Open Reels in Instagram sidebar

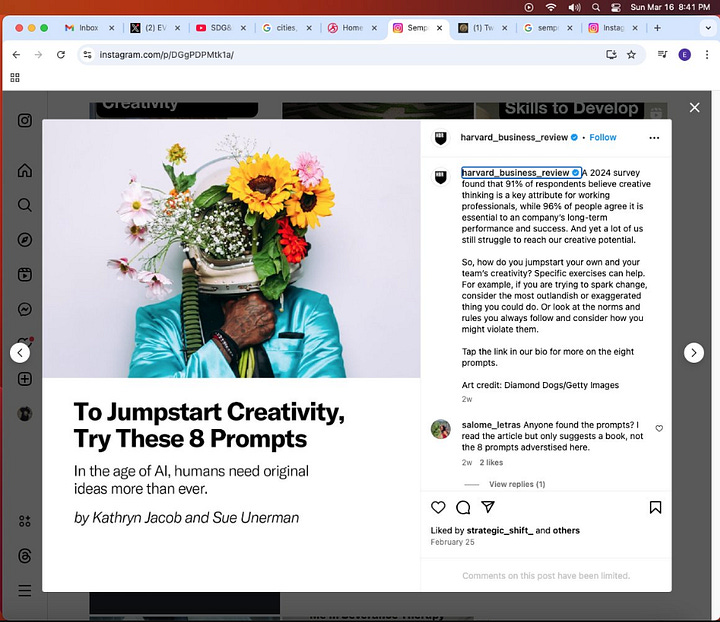25,275
